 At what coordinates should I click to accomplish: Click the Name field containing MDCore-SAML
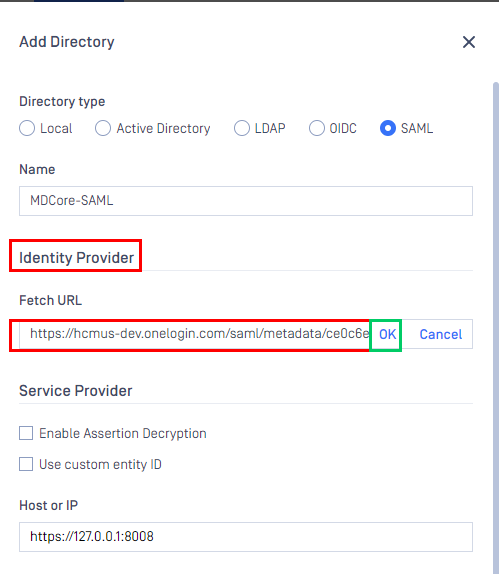[246, 201]
